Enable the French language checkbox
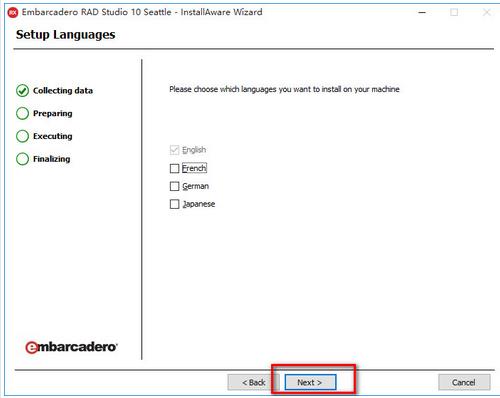Image resolution: width=500 pixels, height=398 pixels. click(174, 168)
